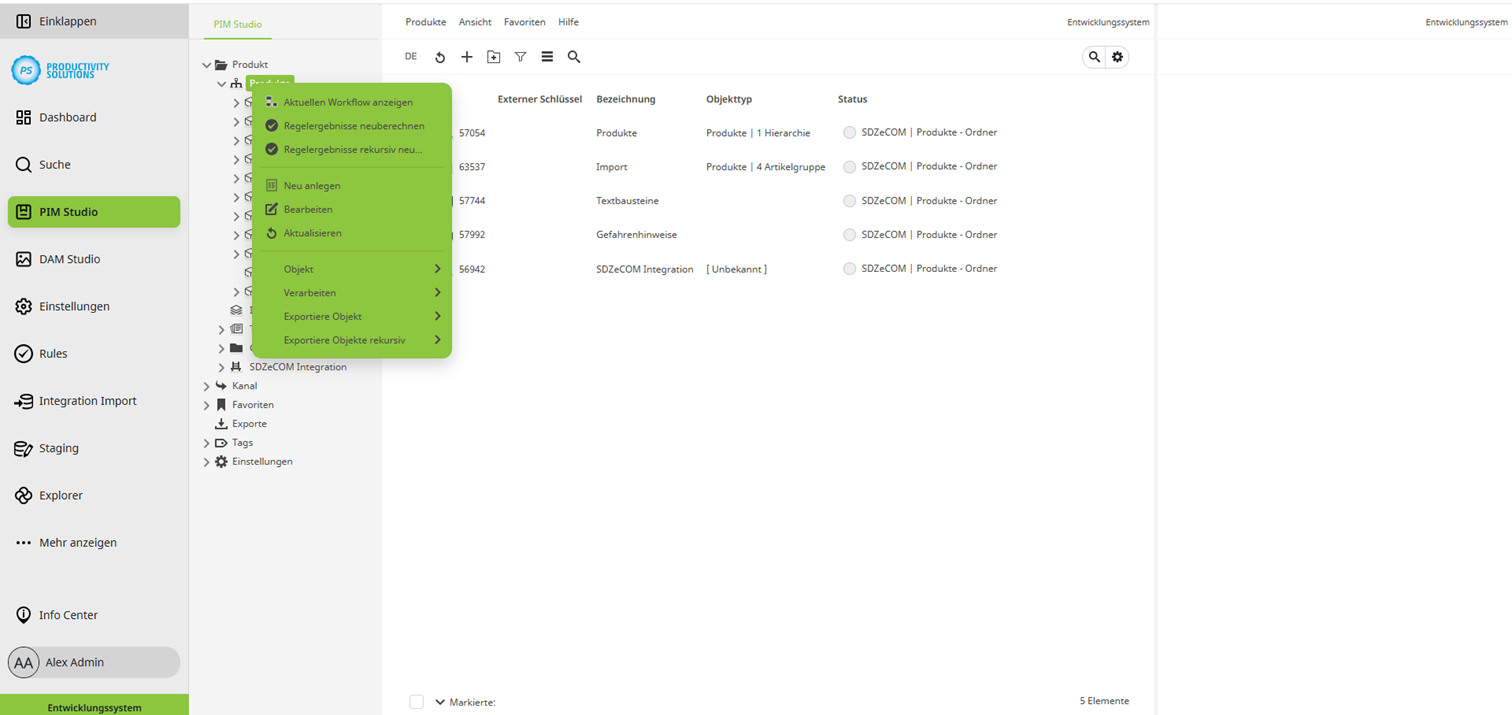Image resolution: width=1512 pixels, height=715 pixels.
Task: Open the Markierte dropdown chevron
Action: coord(440,702)
